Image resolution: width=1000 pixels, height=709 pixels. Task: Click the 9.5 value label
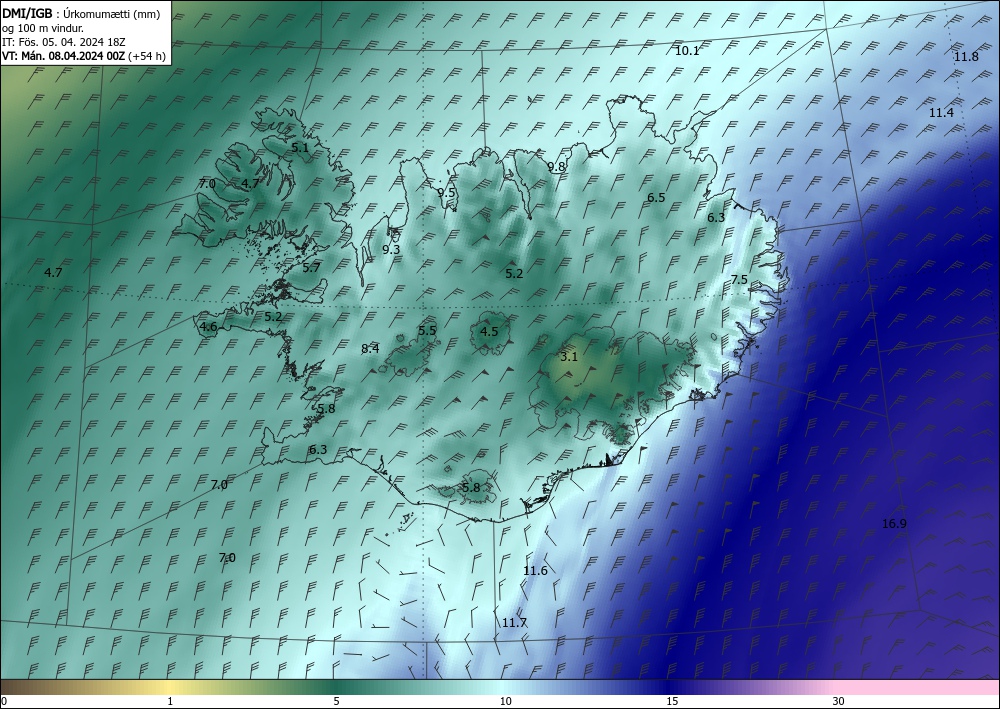[446, 193]
